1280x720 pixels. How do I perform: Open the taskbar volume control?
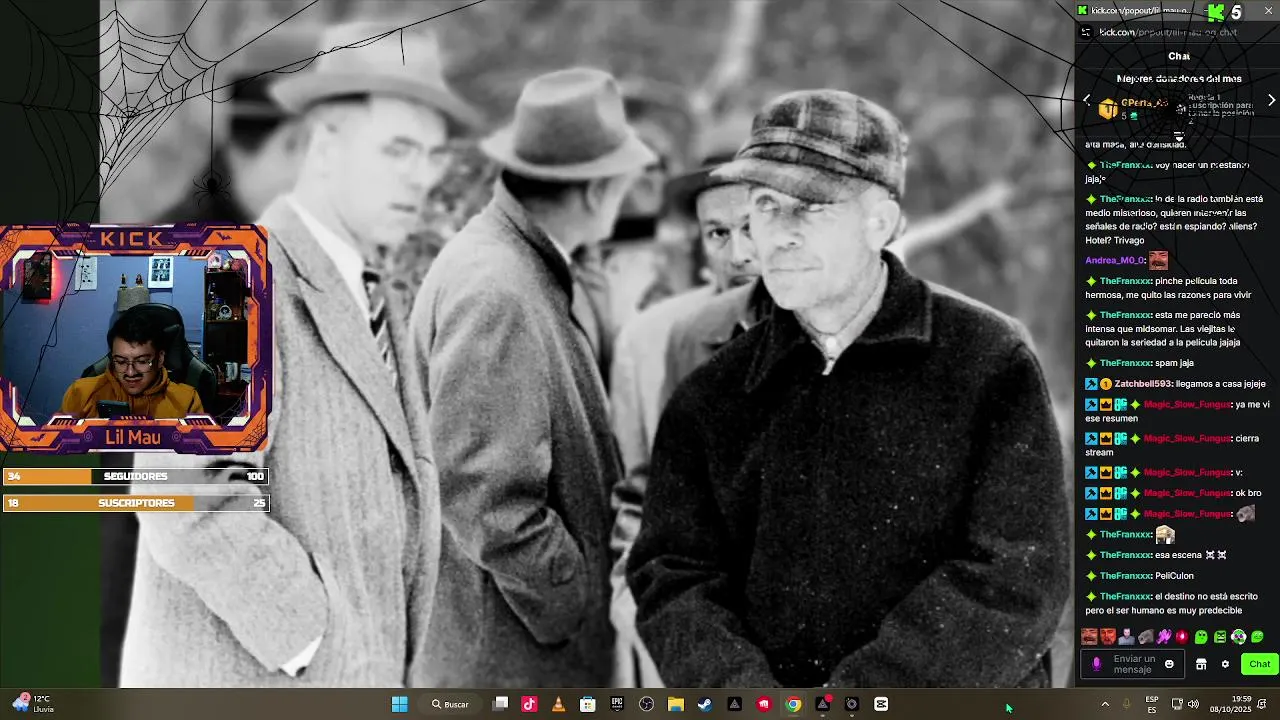tap(1194, 704)
